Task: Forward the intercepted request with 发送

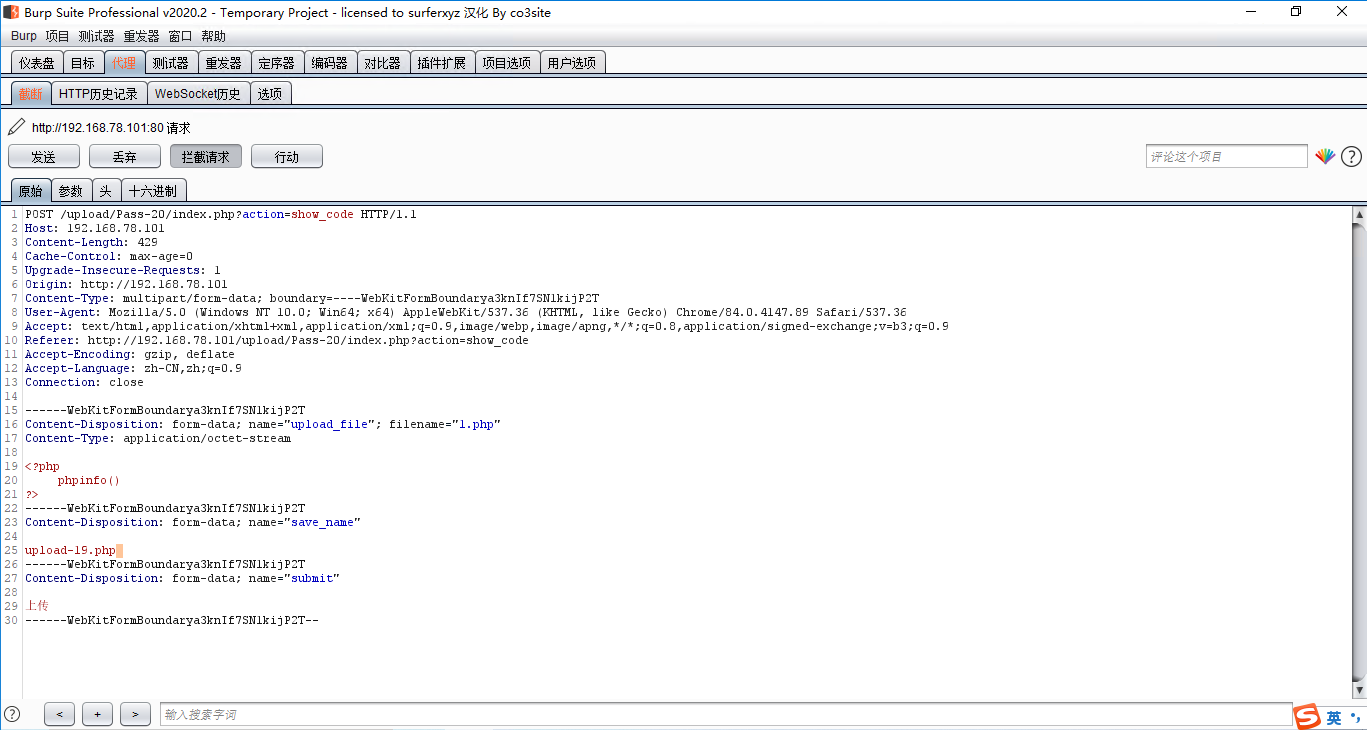Action: pyautogui.click(x=43, y=156)
